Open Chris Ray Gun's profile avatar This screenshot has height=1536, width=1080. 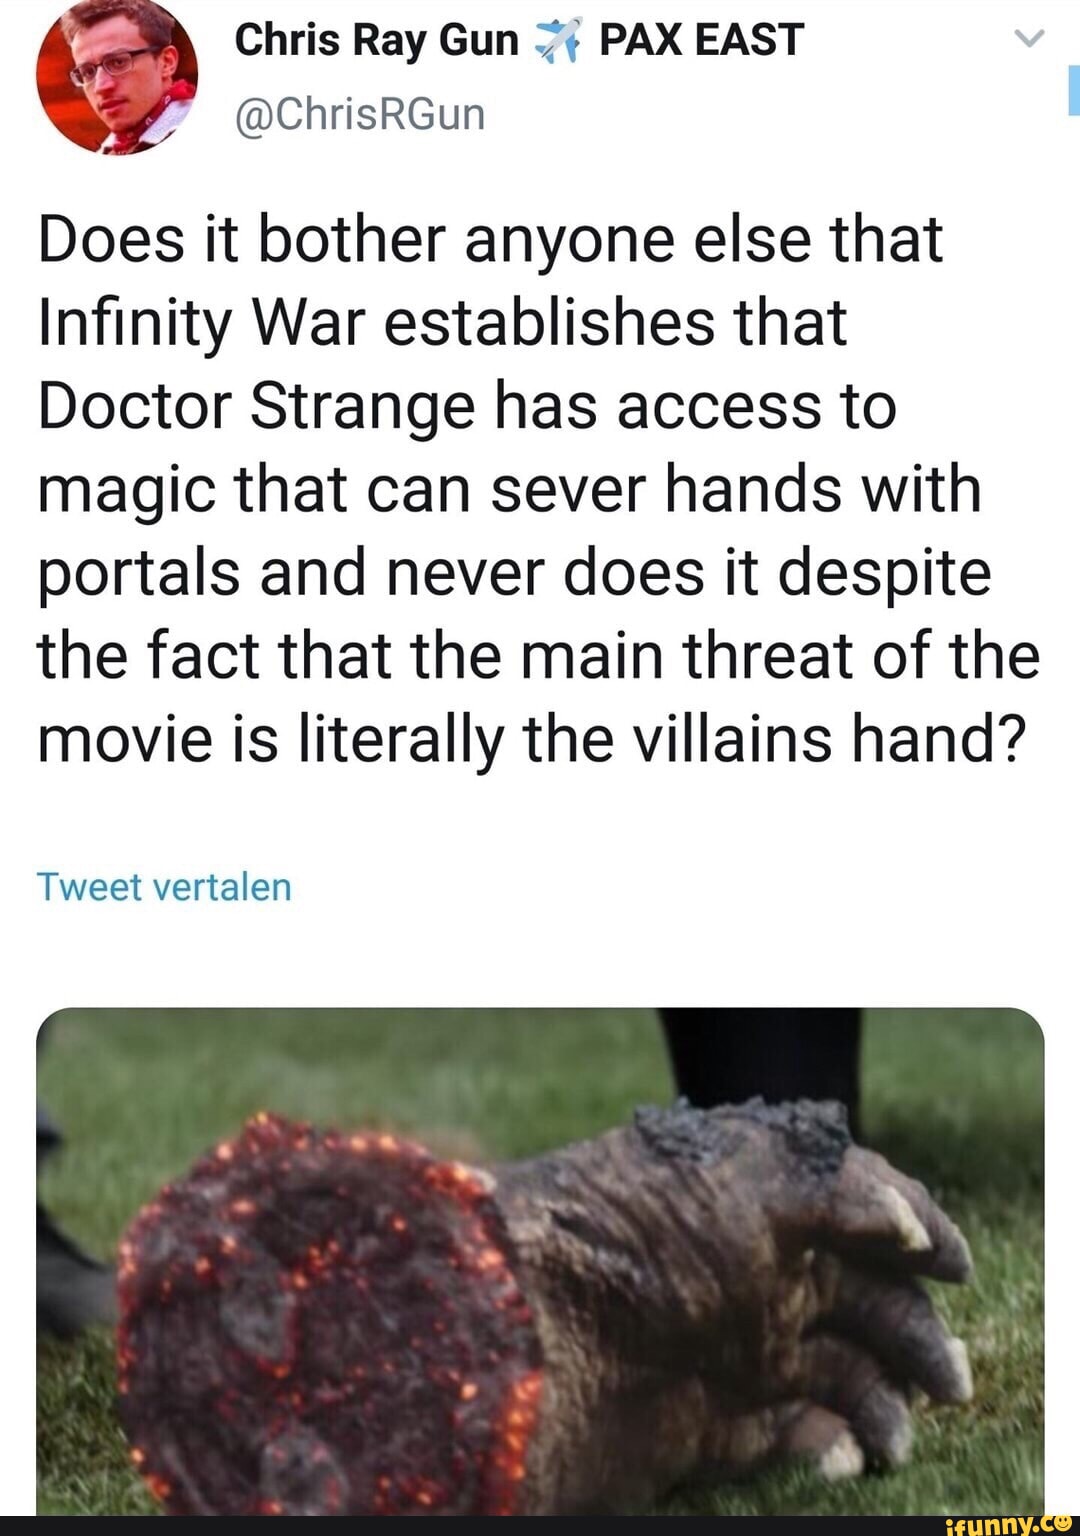[x=116, y=77]
